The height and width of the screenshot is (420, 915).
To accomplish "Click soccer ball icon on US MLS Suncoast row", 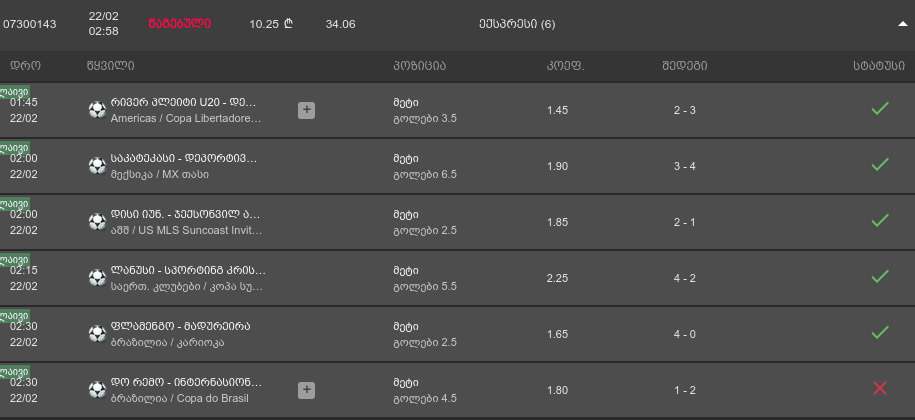I will [97, 222].
